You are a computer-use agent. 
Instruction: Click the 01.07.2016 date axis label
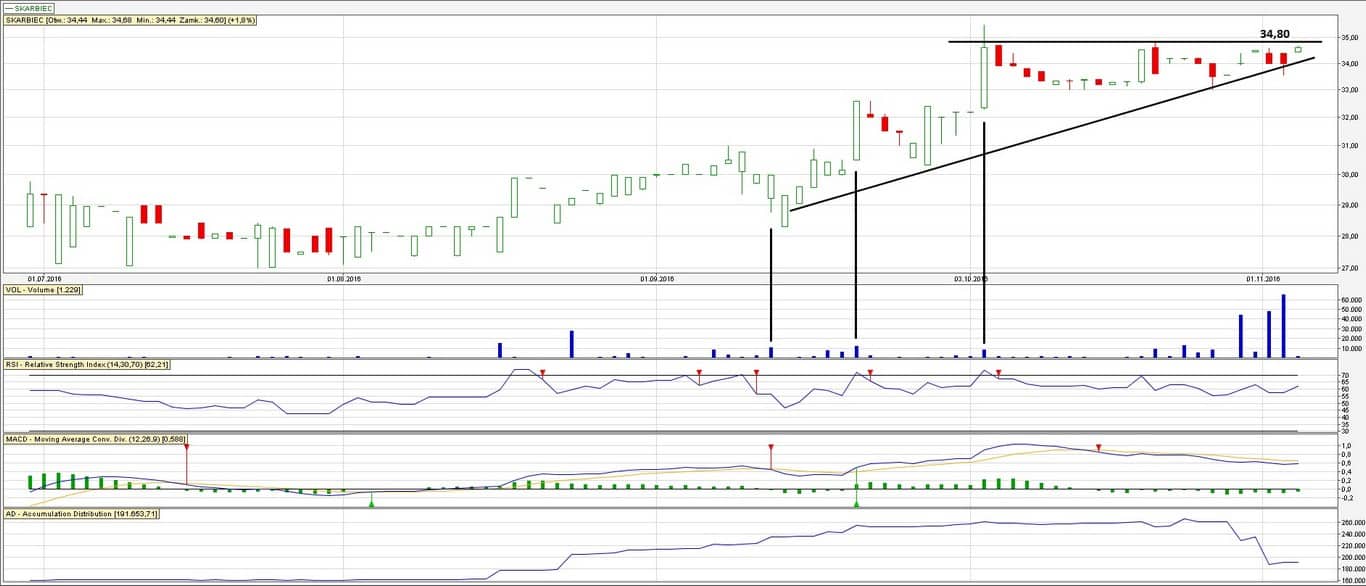44,279
